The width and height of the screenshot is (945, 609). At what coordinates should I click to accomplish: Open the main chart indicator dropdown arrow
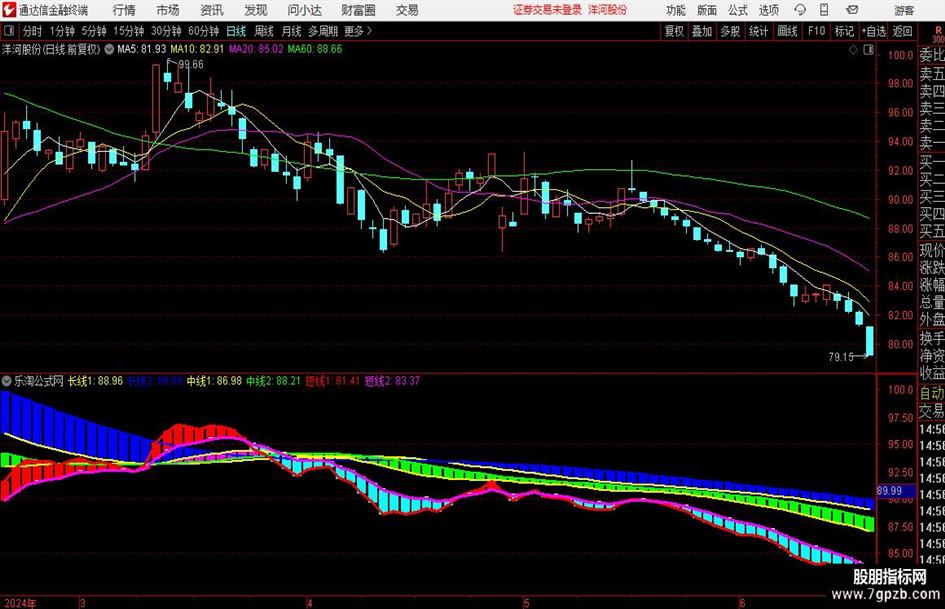click(108, 49)
